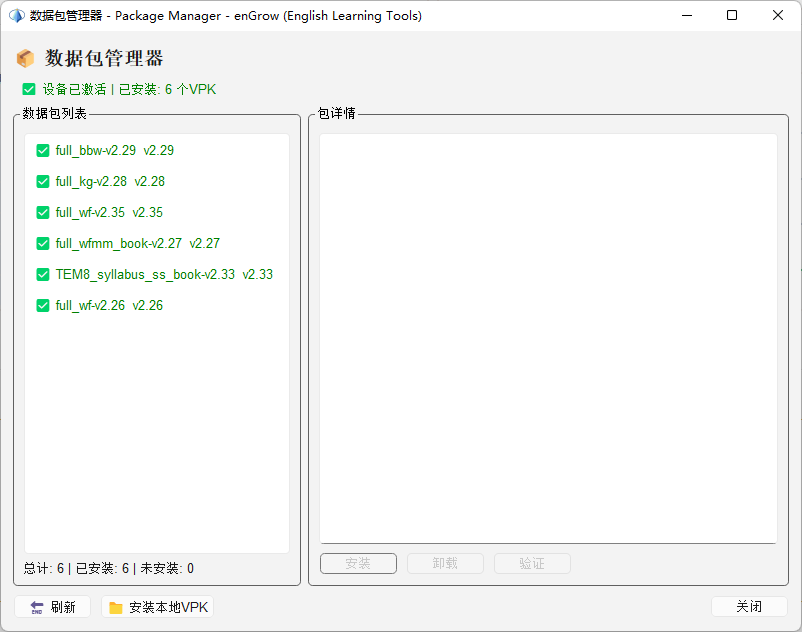The width and height of the screenshot is (802, 632).
Task: Select the full_wf-v2.35 v2.35 row text
Action: tap(109, 212)
